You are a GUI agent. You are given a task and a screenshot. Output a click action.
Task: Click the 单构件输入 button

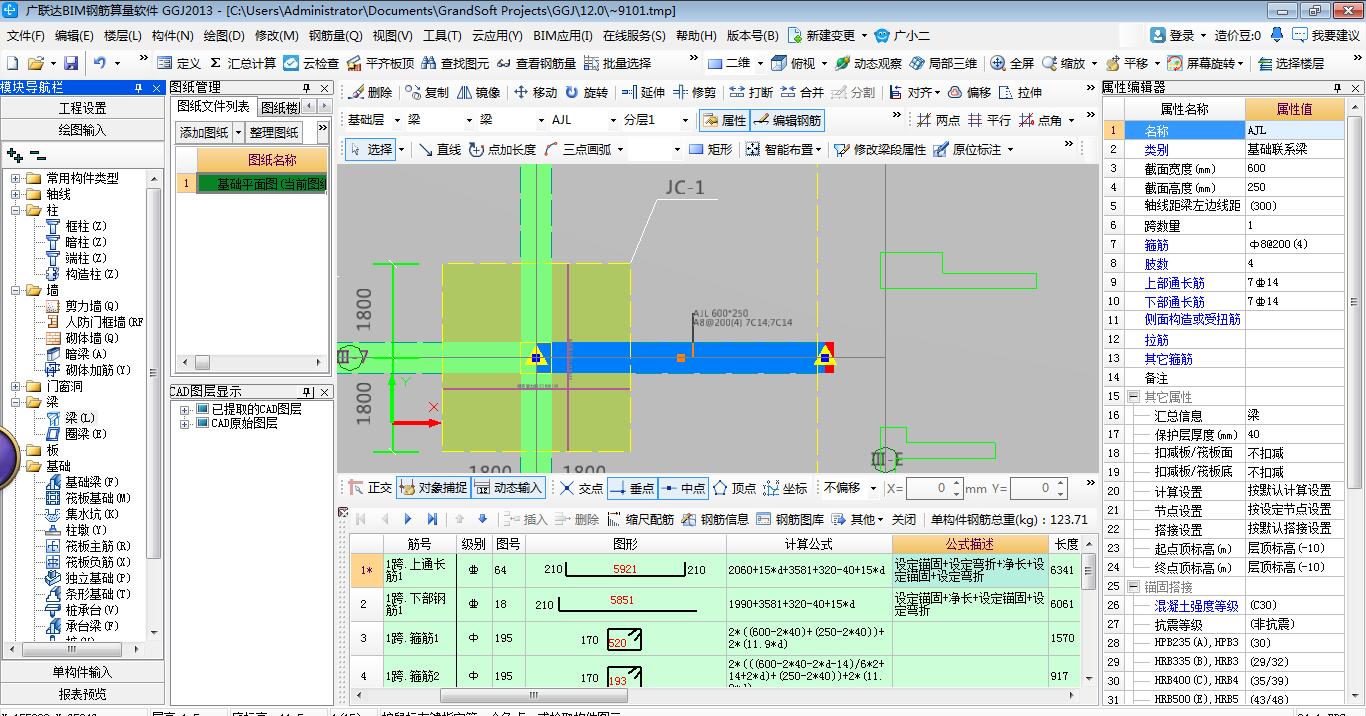pyautogui.click(x=83, y=672)
